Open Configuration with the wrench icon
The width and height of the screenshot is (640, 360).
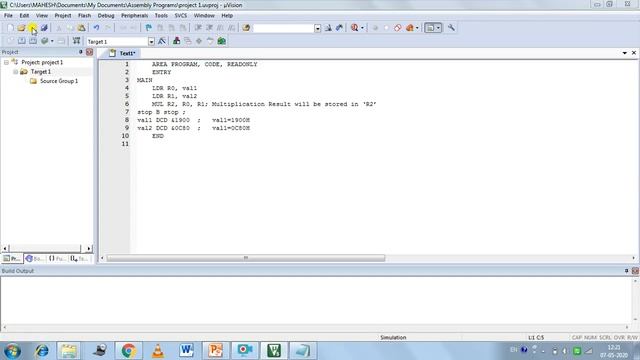[451, 28]
